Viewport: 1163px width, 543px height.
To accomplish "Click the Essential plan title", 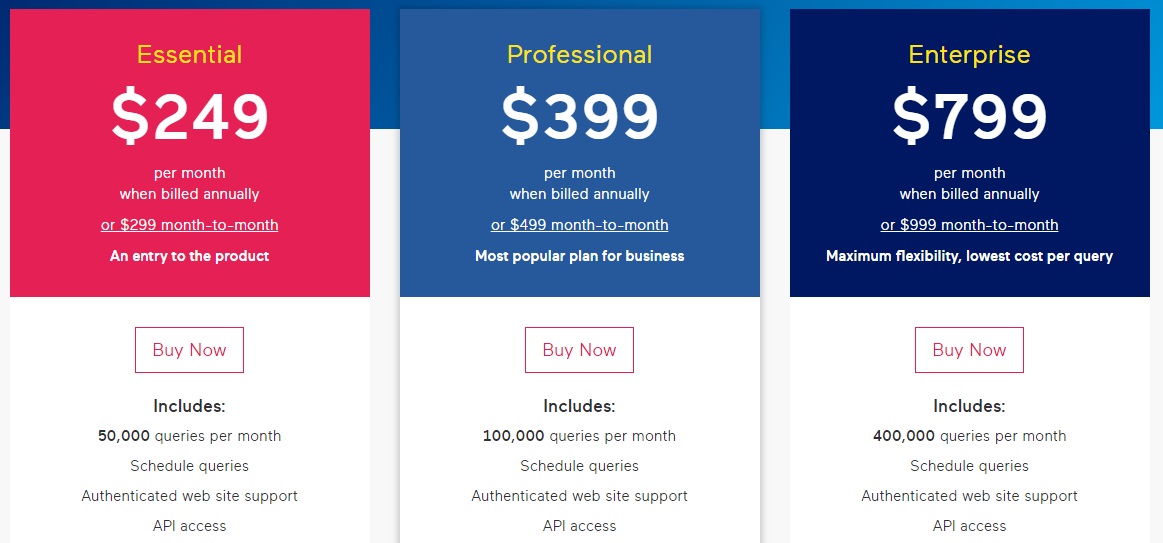I will [x=190, y=55].
